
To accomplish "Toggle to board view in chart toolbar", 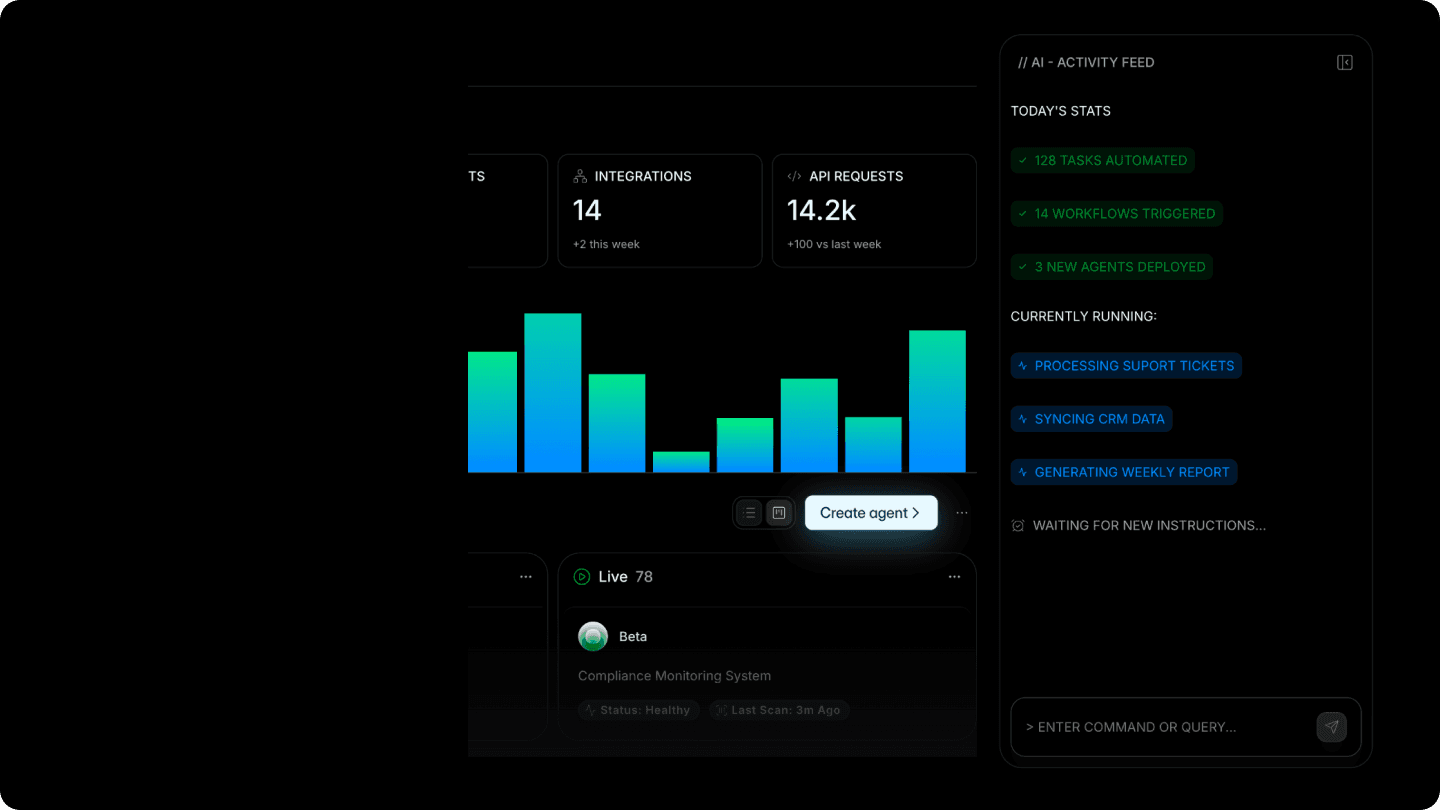I will [779, 512].
